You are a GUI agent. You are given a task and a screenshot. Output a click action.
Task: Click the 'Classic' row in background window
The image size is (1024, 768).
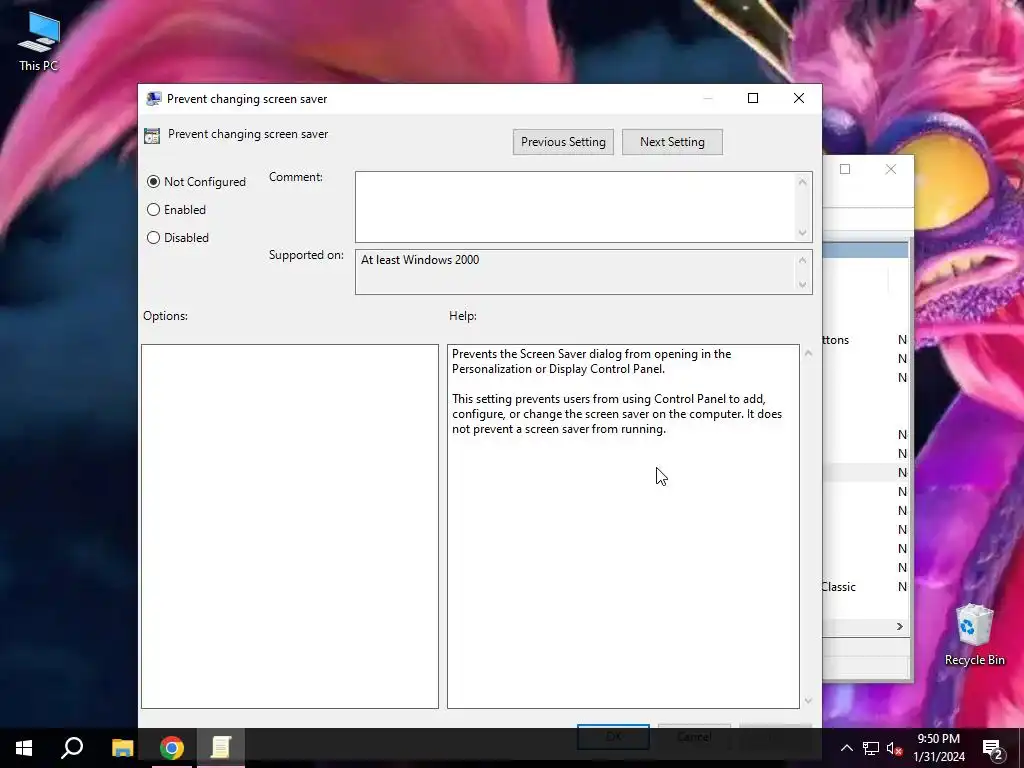click(x=864, y=586)
